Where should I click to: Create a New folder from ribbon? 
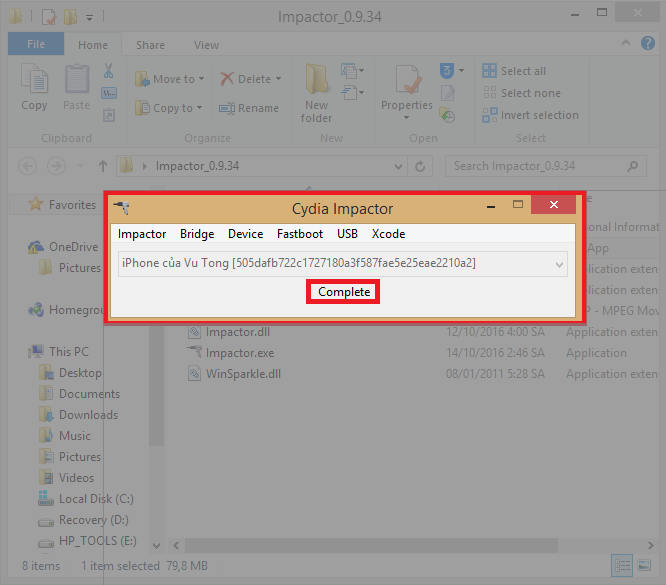click(x=317, y=93)
